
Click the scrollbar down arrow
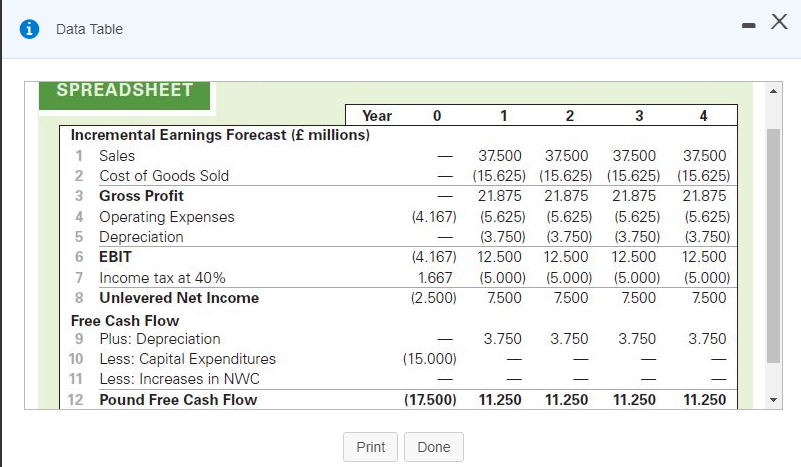[773, 400]
